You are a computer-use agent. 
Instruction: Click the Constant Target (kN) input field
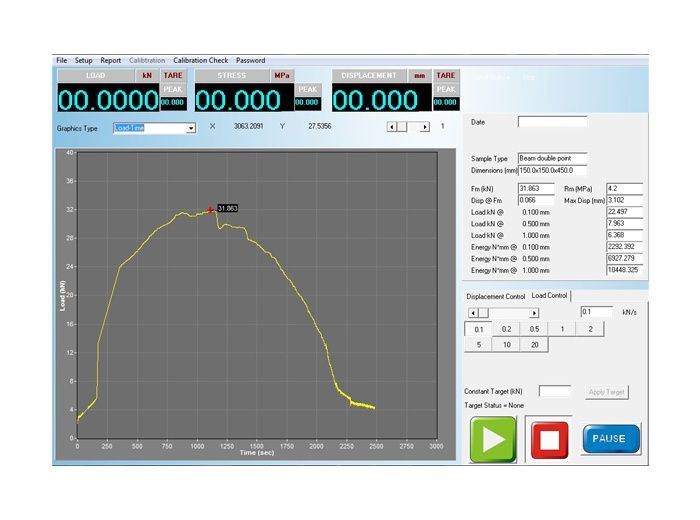point(555,391)
